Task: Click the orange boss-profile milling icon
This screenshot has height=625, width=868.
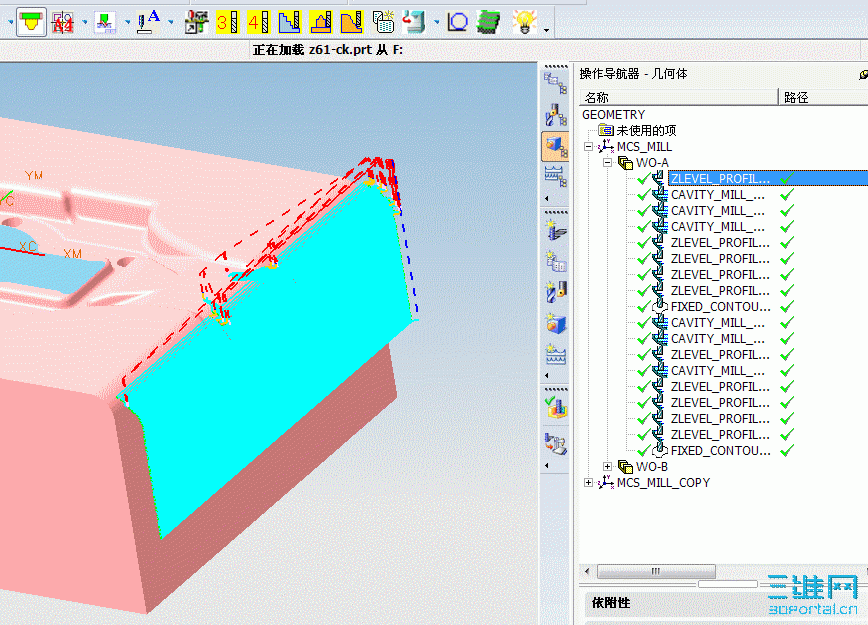Action: coord(321,23)
